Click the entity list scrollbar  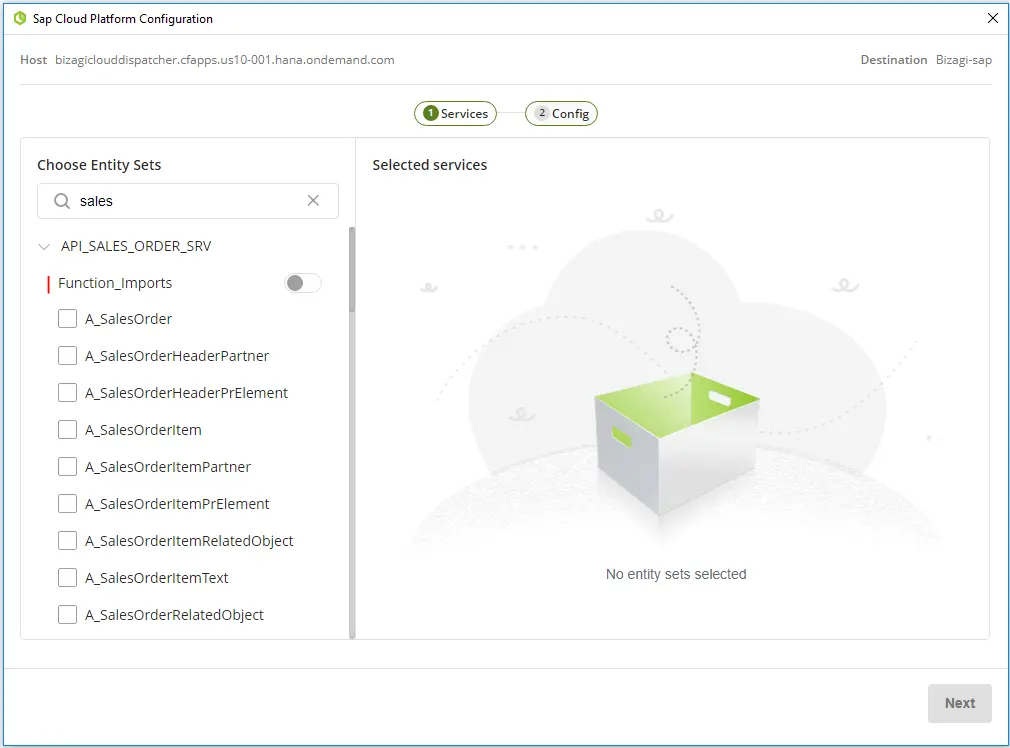click(352, 269)
